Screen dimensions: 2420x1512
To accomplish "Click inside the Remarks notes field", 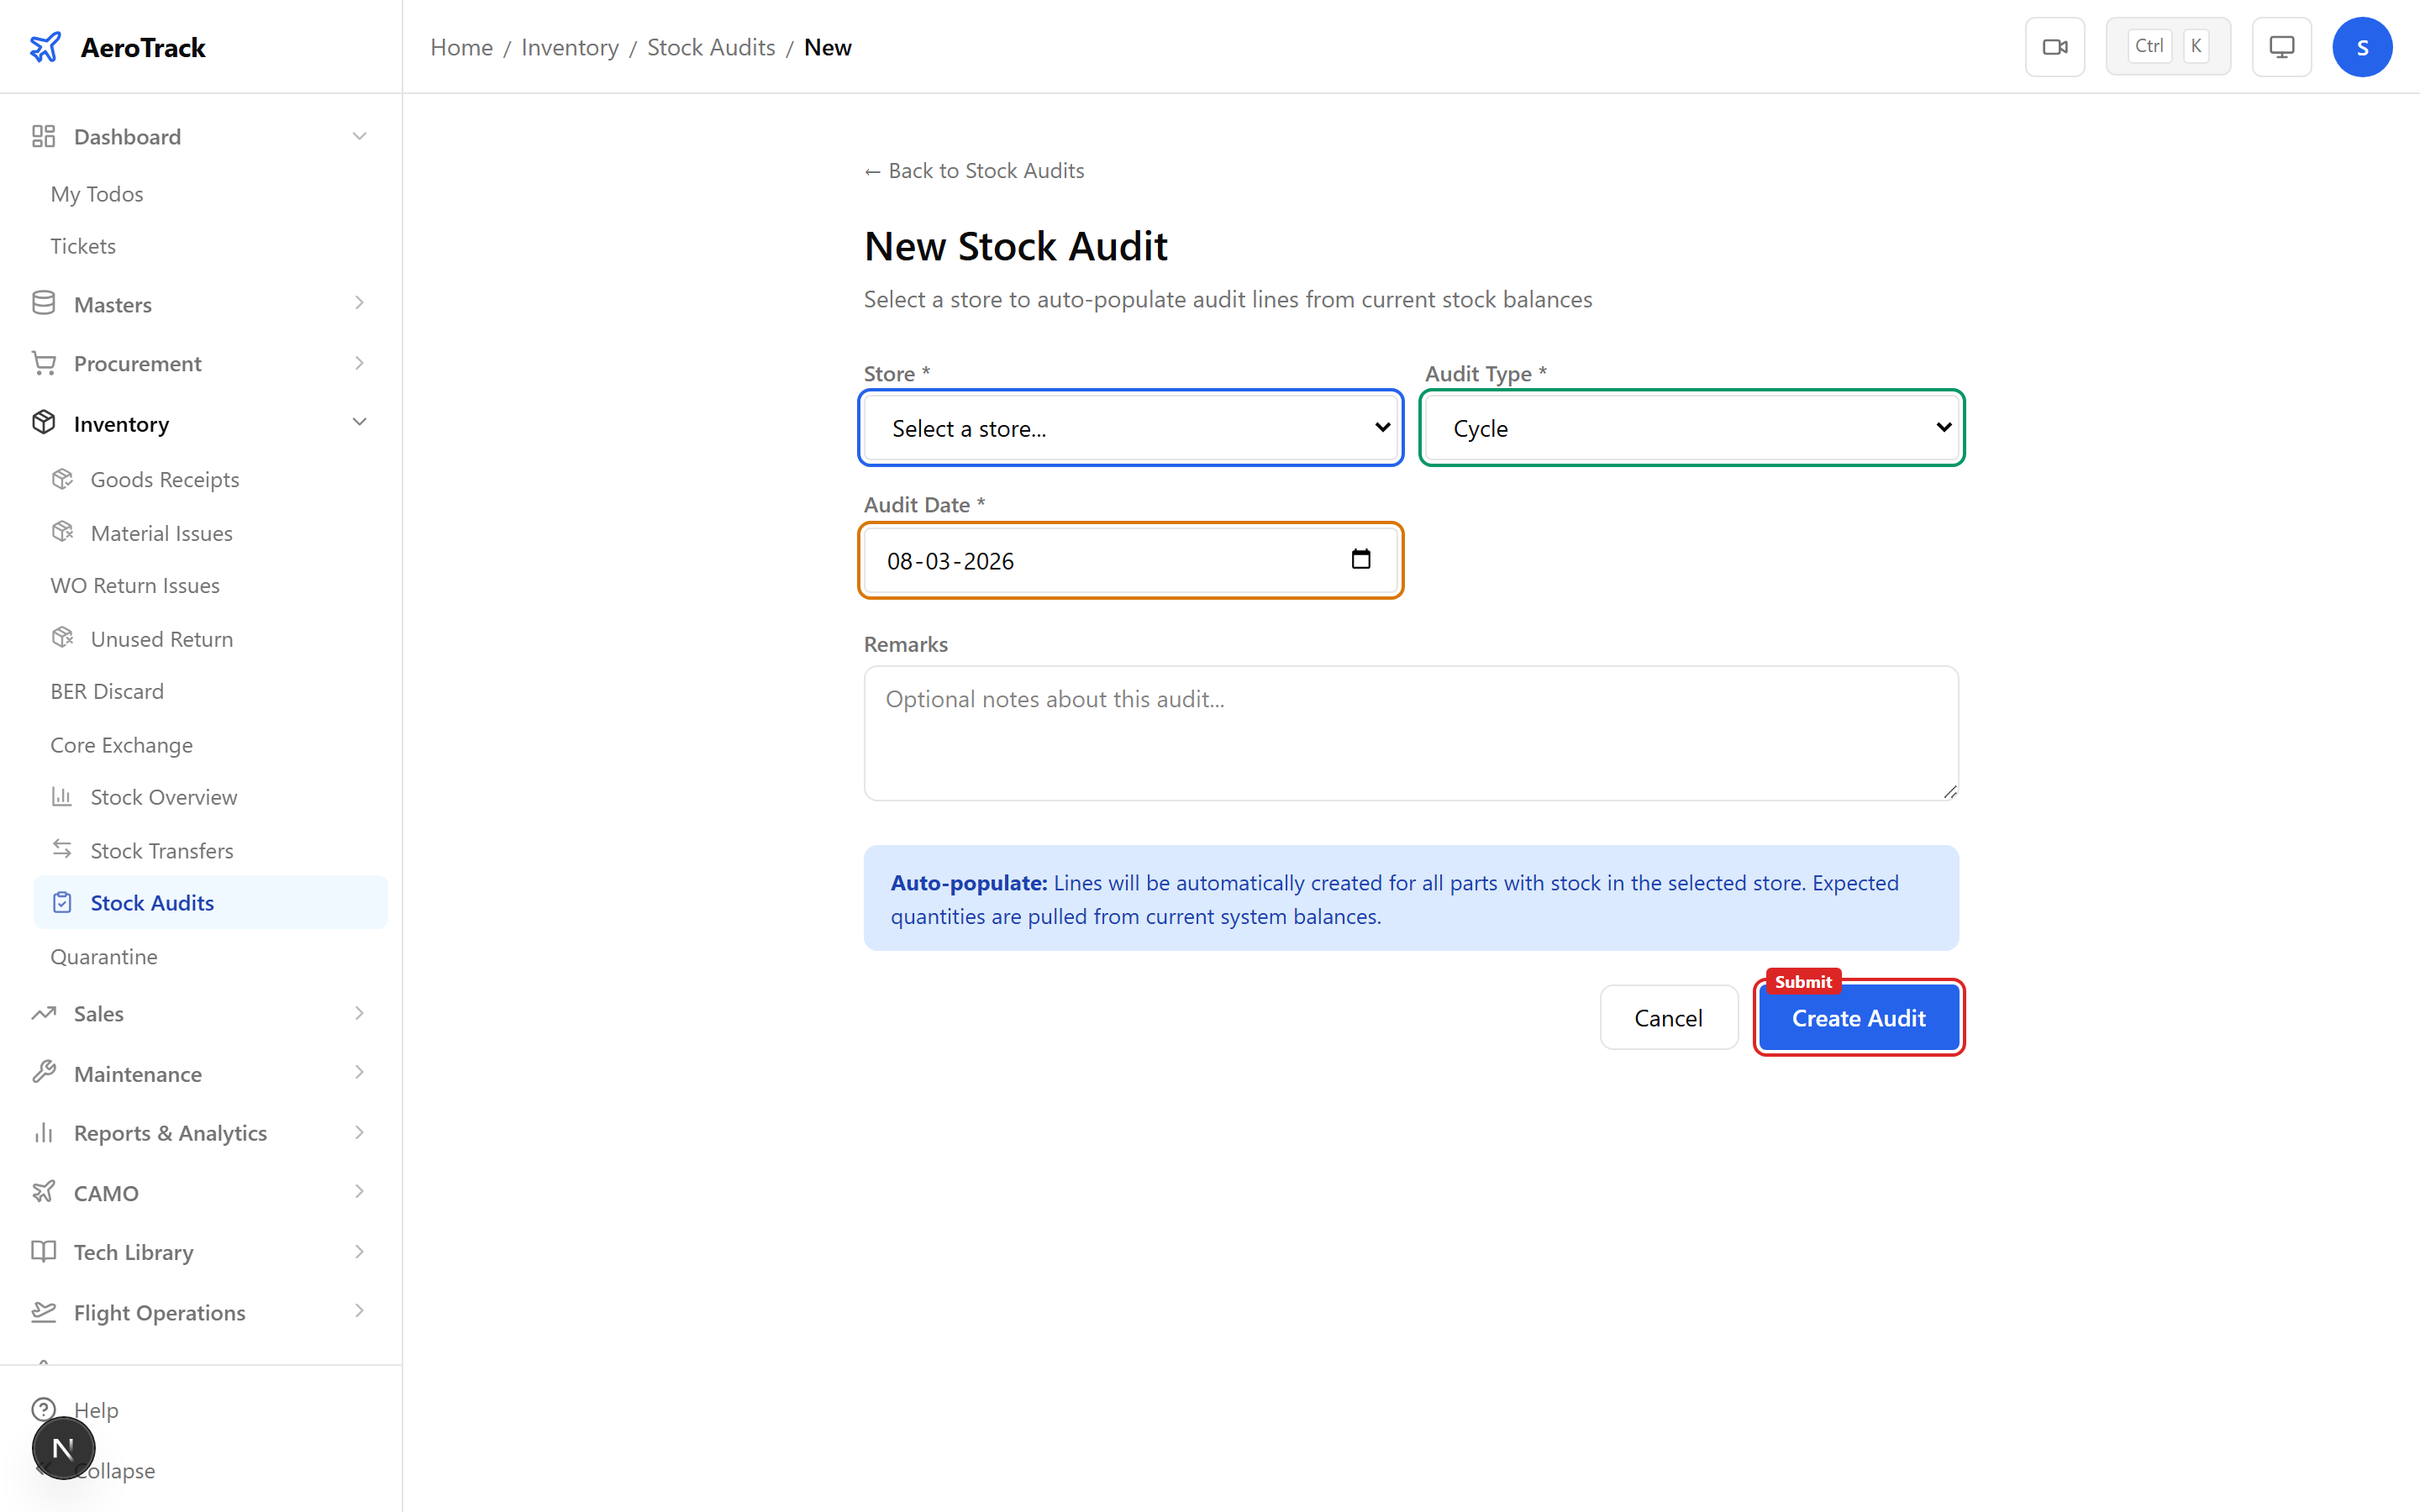I will [1408, 733].
